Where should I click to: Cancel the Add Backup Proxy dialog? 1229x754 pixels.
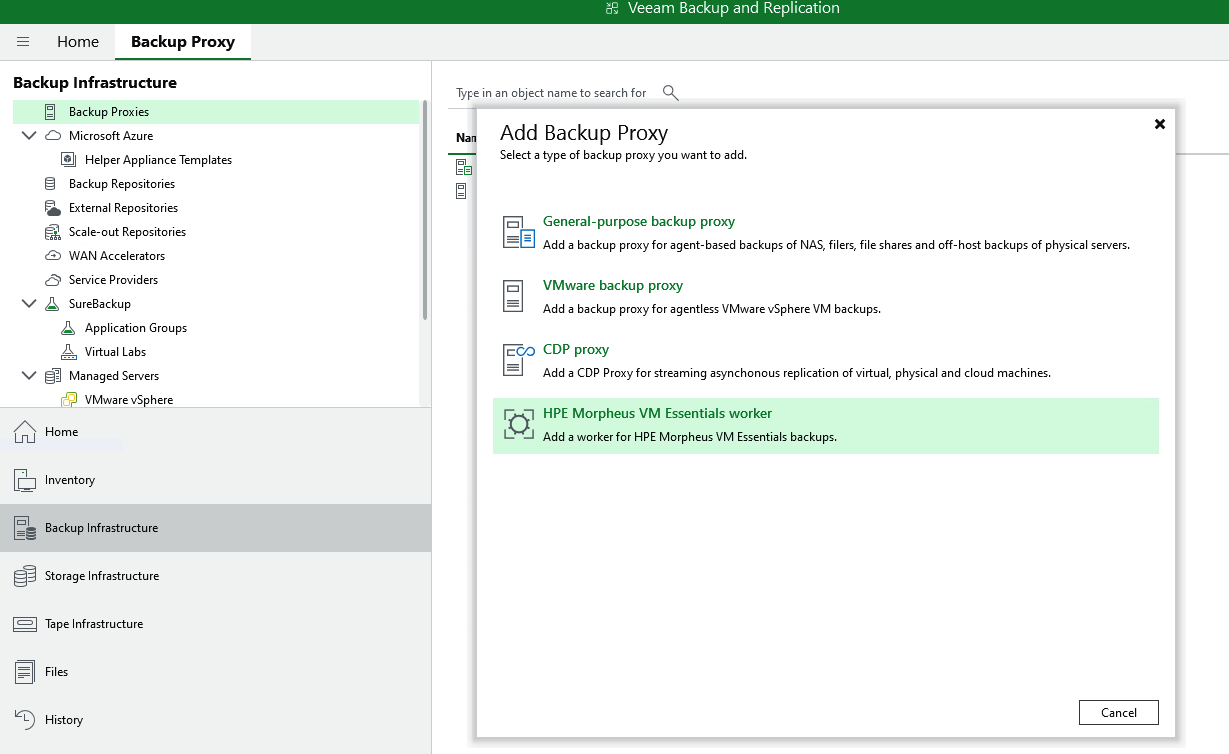pos(1119,713)
